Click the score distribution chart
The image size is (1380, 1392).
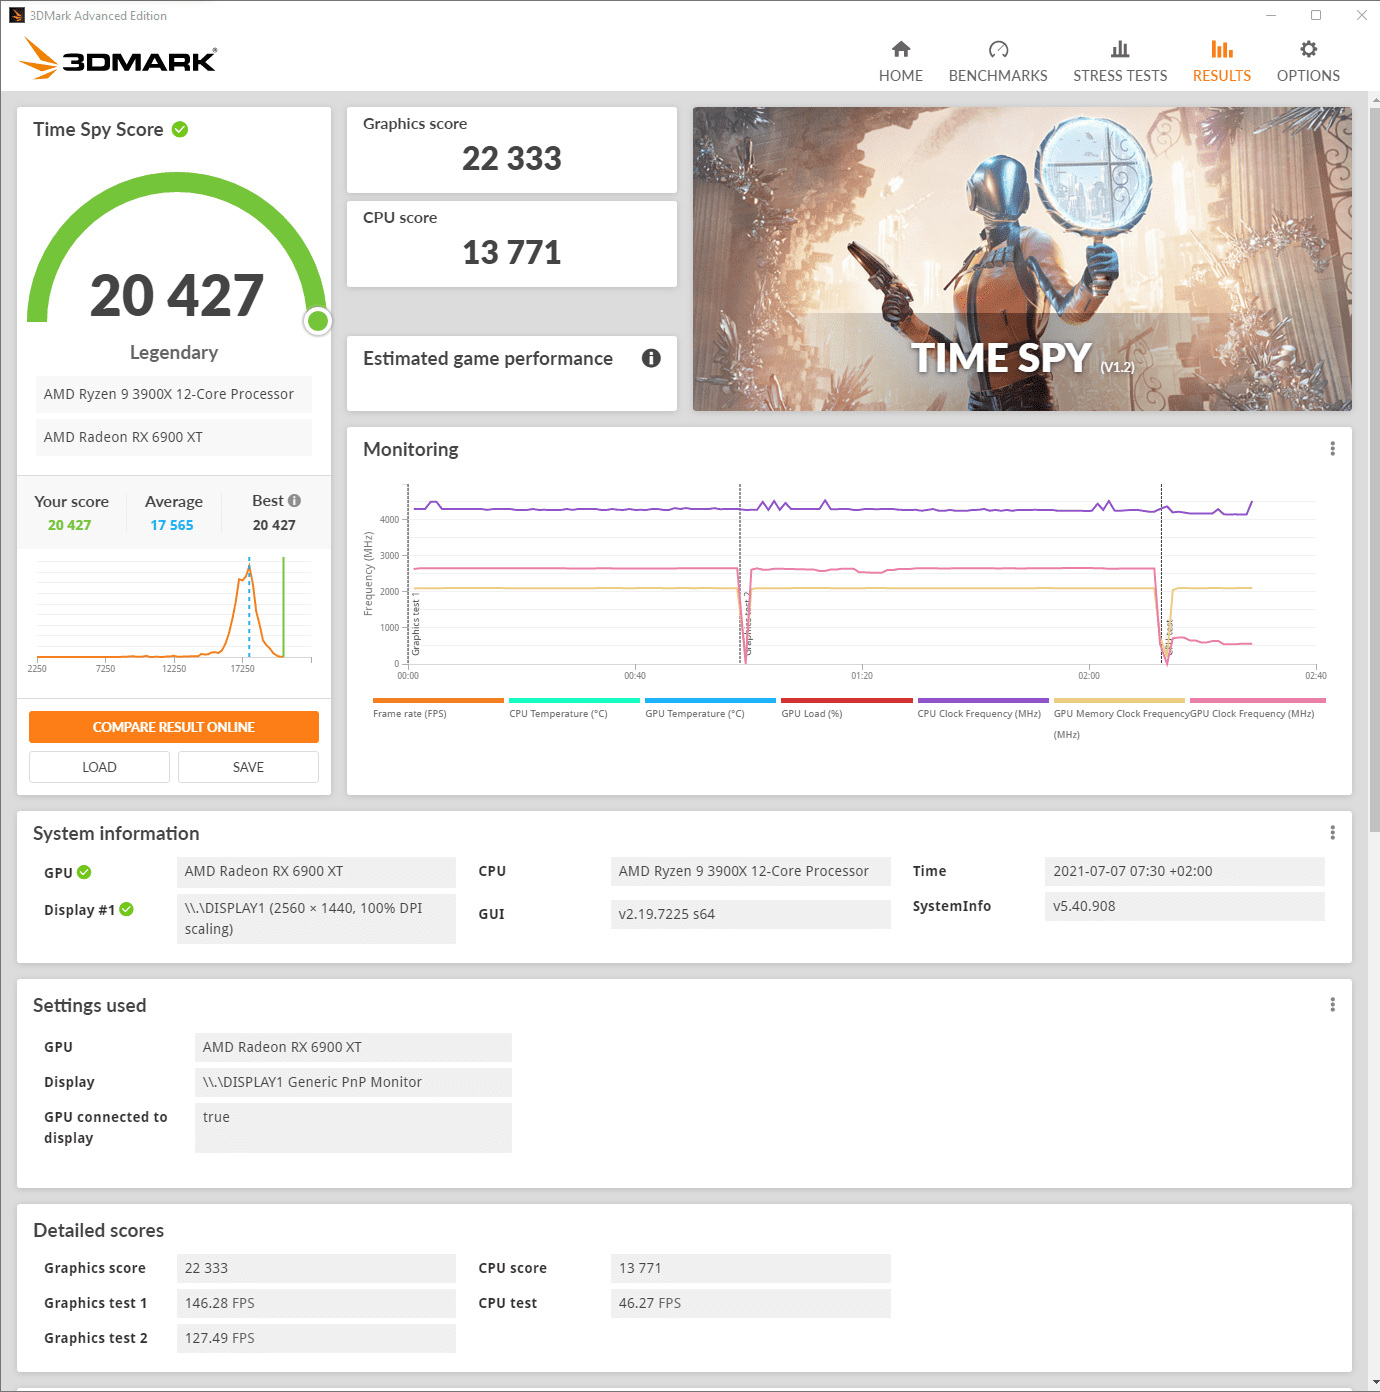click(174, 612)
